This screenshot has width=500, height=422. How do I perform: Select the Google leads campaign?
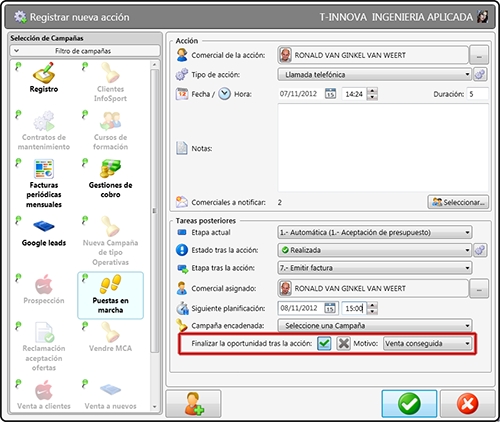point(44,232)
